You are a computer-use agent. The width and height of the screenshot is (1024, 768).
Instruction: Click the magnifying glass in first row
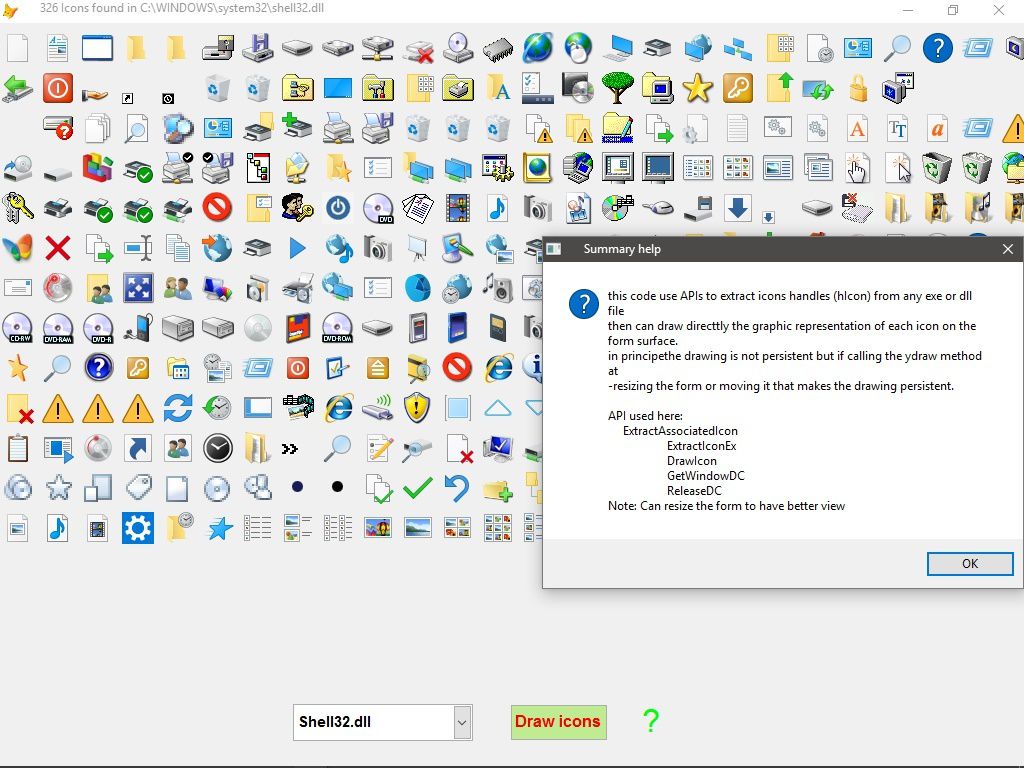pos(897,48)
